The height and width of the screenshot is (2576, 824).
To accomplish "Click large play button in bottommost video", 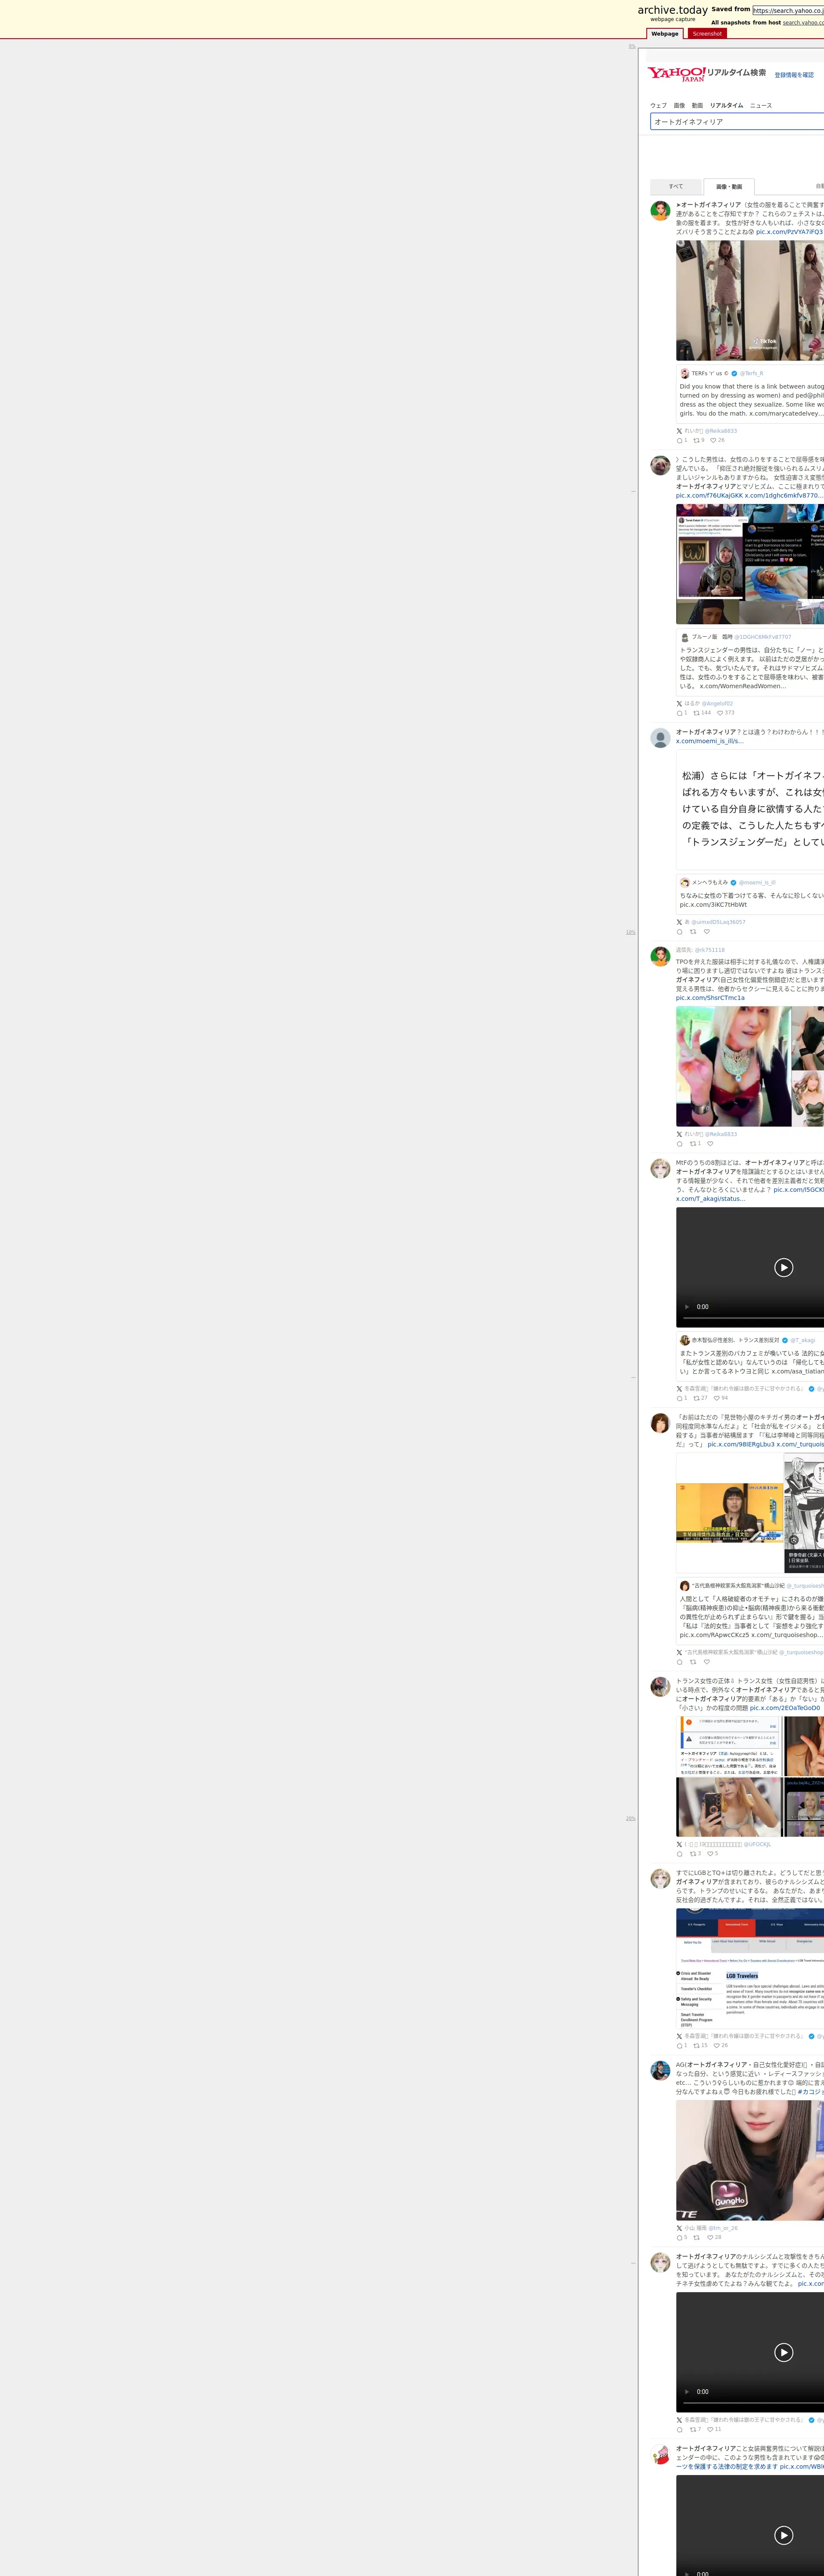I will [784, 2535].
